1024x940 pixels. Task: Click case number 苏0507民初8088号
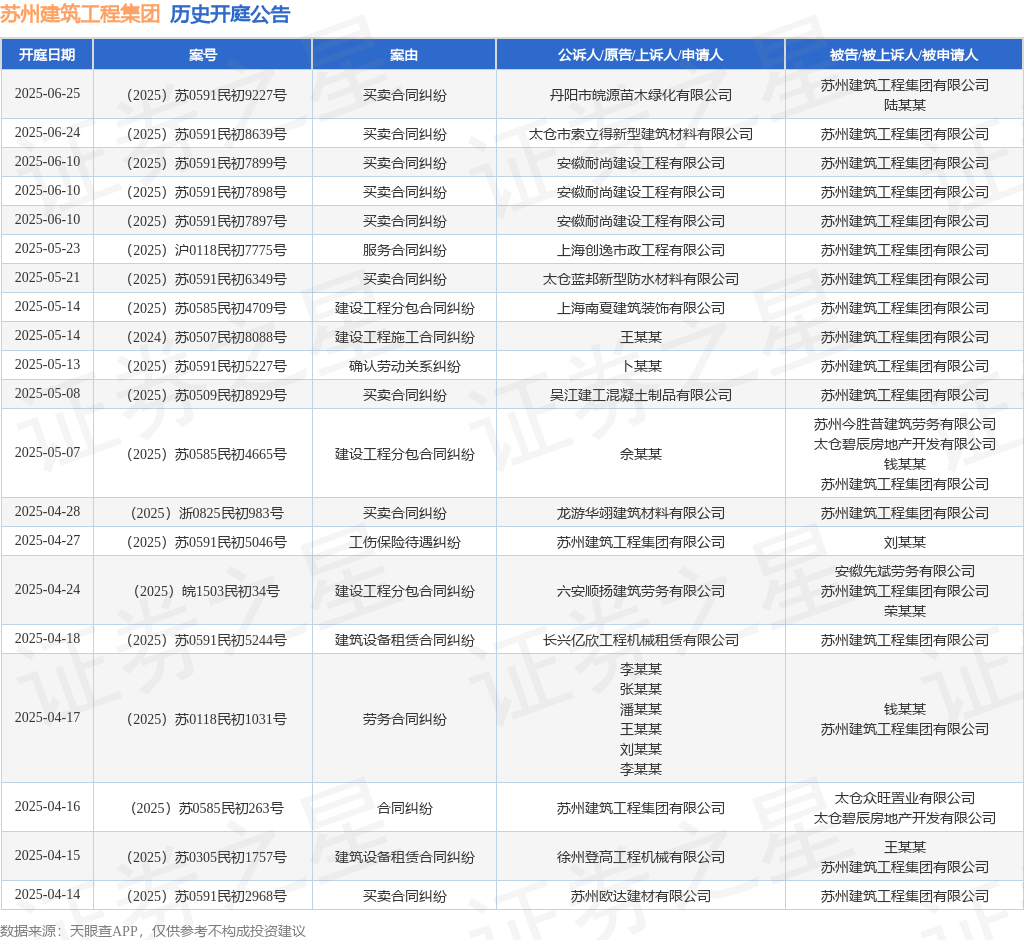click(x=206, y=338)
